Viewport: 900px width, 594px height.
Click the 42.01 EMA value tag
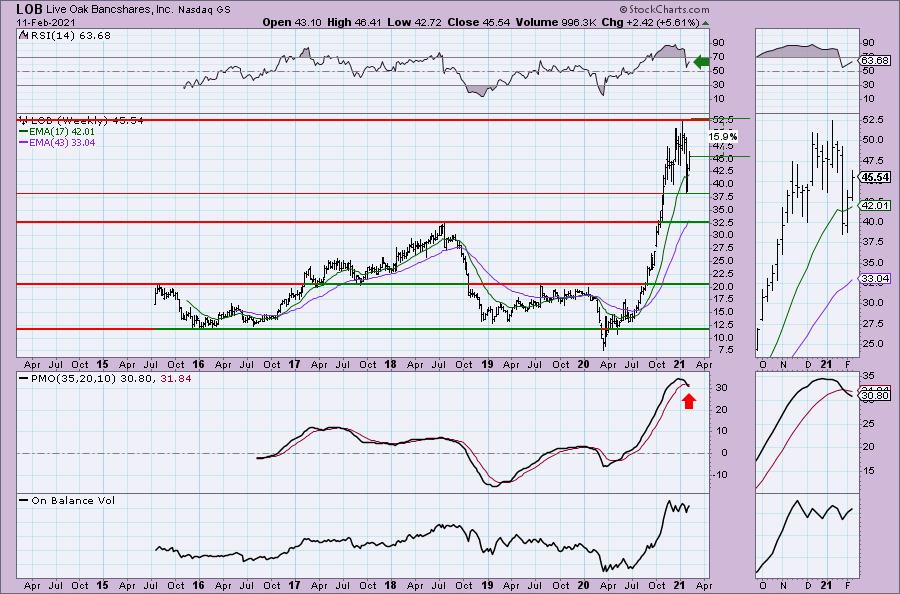coord(875,205)
